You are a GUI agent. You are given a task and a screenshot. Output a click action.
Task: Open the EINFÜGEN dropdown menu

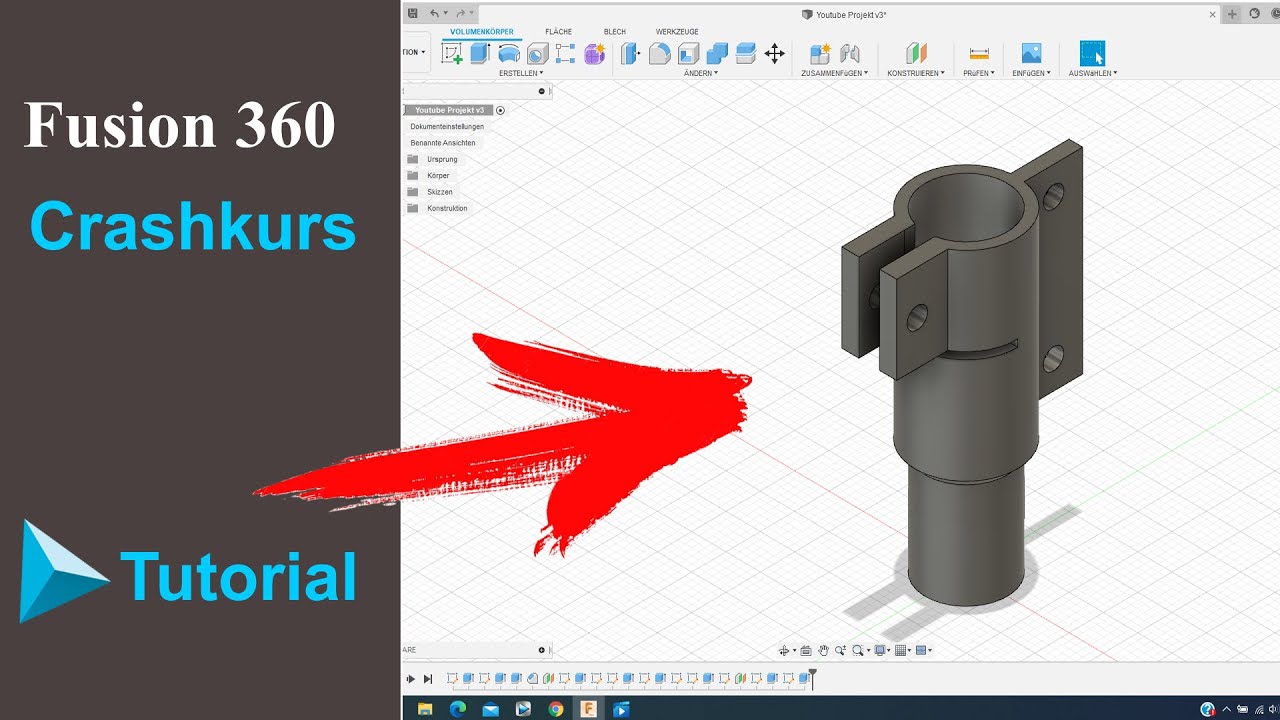[1031, 73]
